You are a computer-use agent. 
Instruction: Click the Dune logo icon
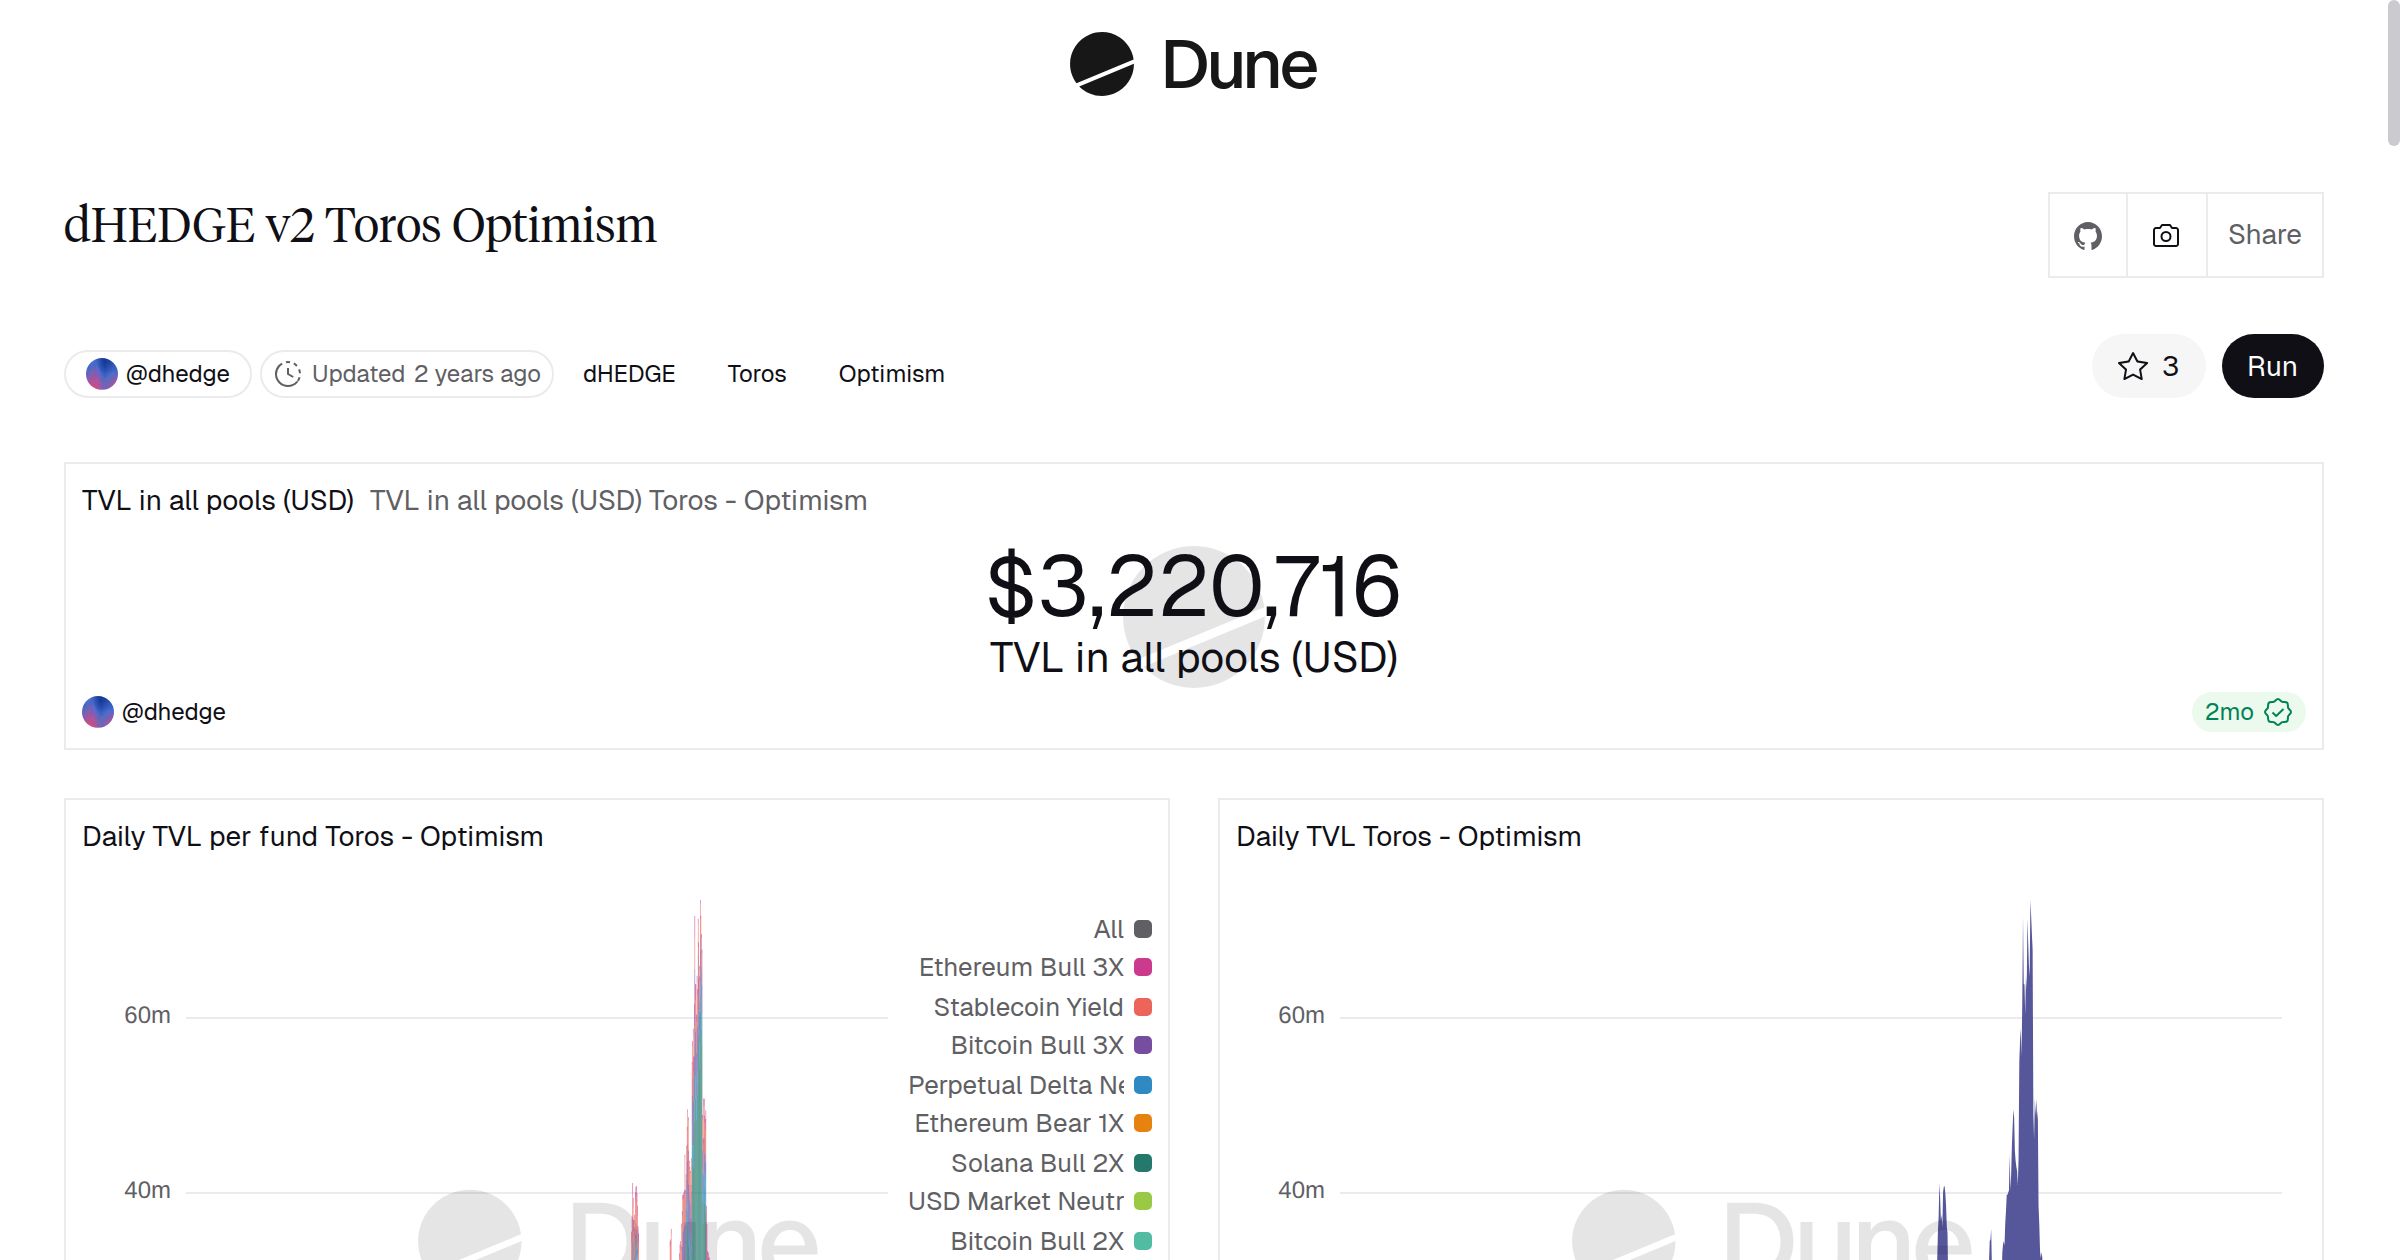1101,65
